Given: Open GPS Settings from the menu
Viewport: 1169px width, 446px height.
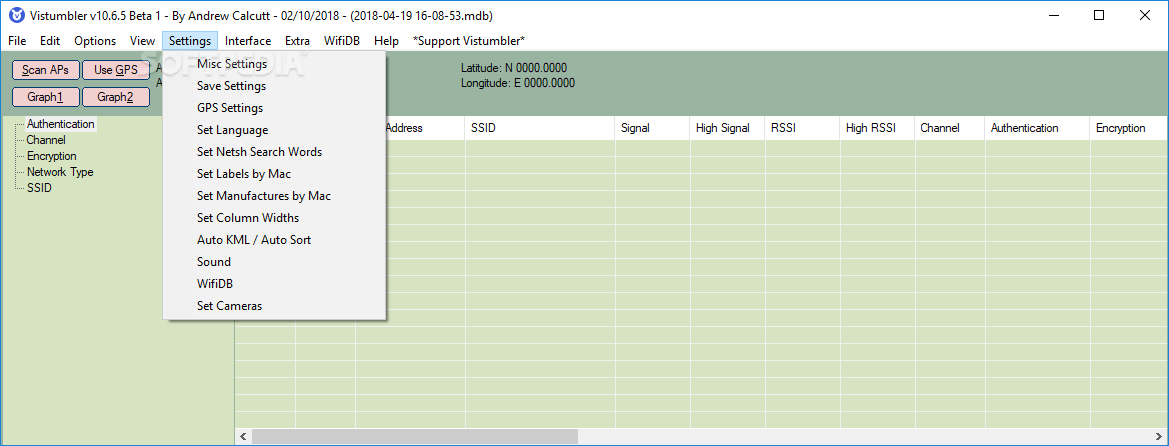Looking at the screenshot, I should point(274,108).
